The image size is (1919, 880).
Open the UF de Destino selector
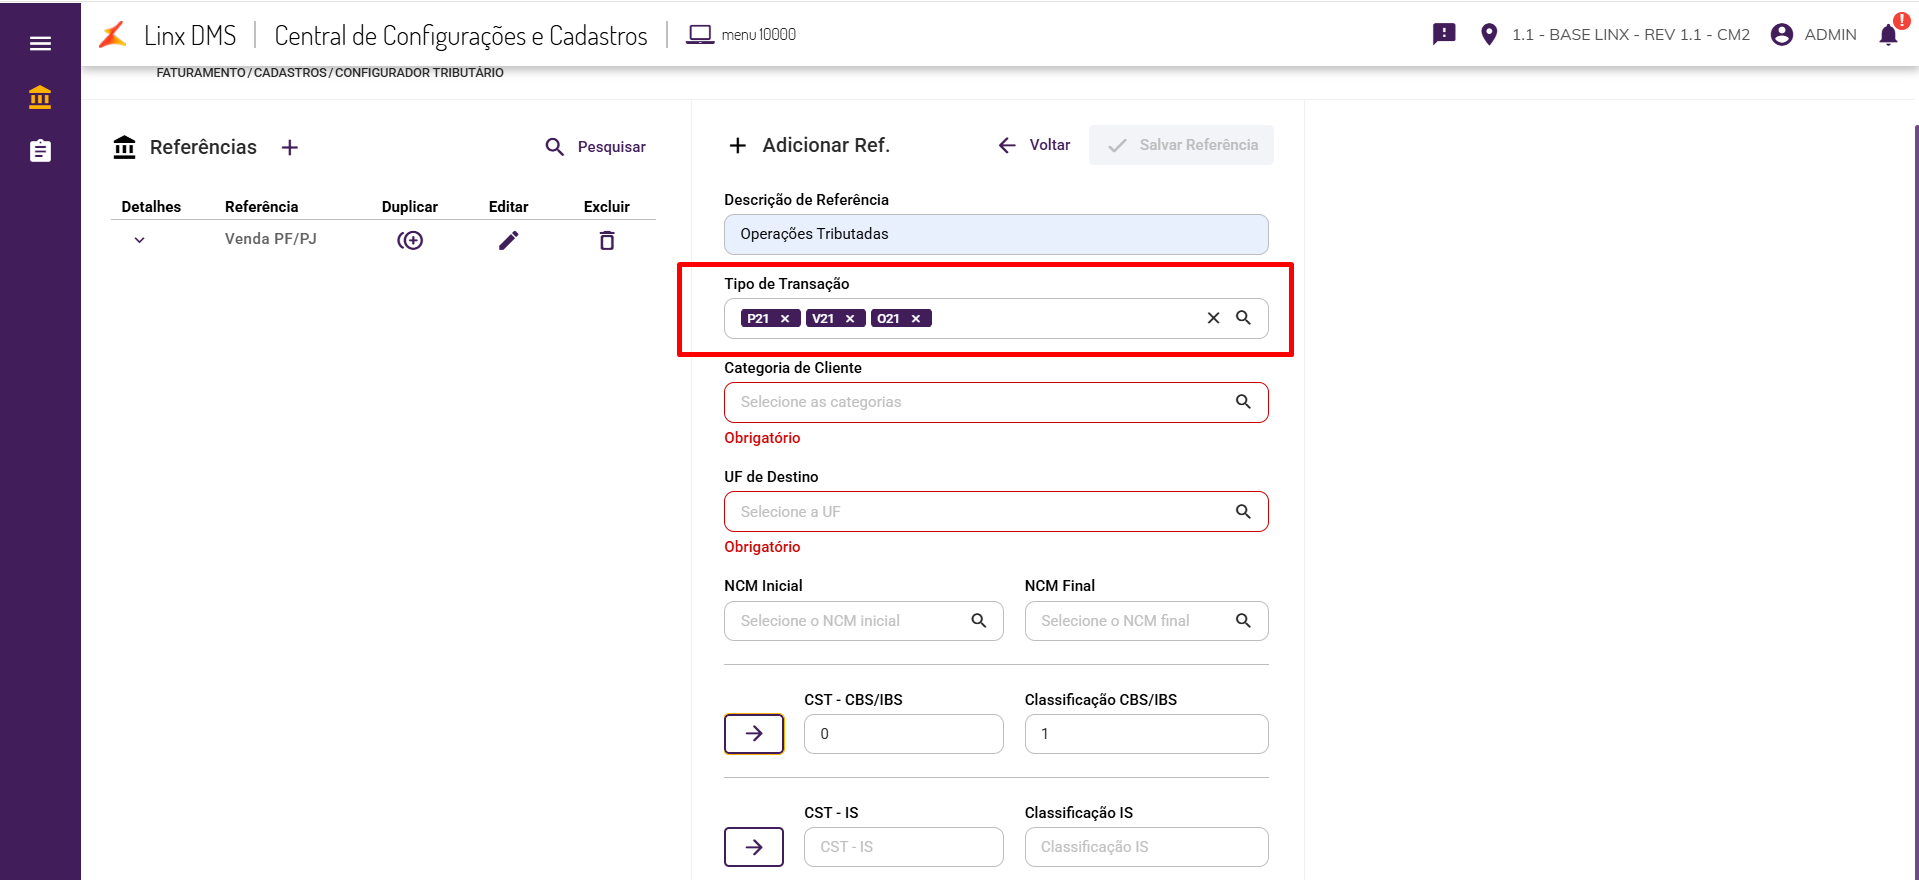995,512
